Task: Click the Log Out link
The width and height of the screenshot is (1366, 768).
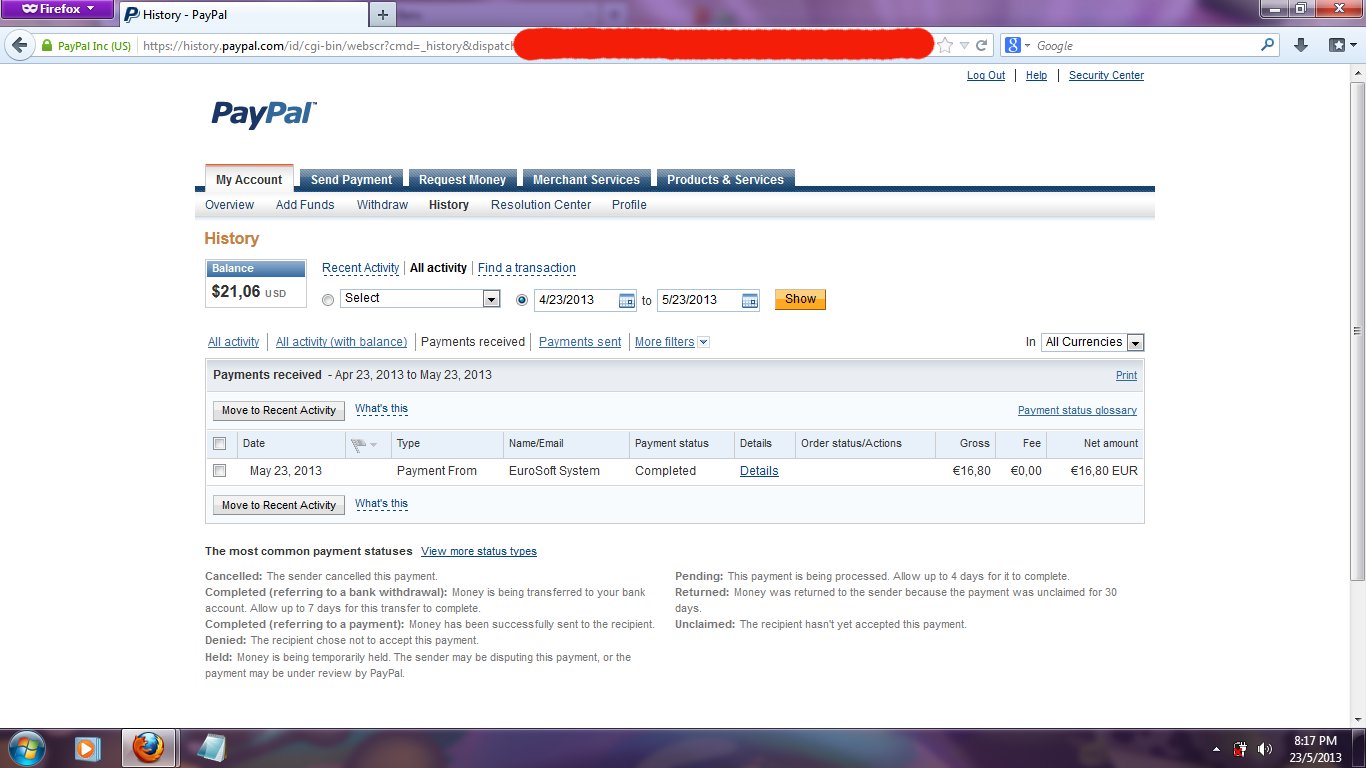Action: point(986,76)
